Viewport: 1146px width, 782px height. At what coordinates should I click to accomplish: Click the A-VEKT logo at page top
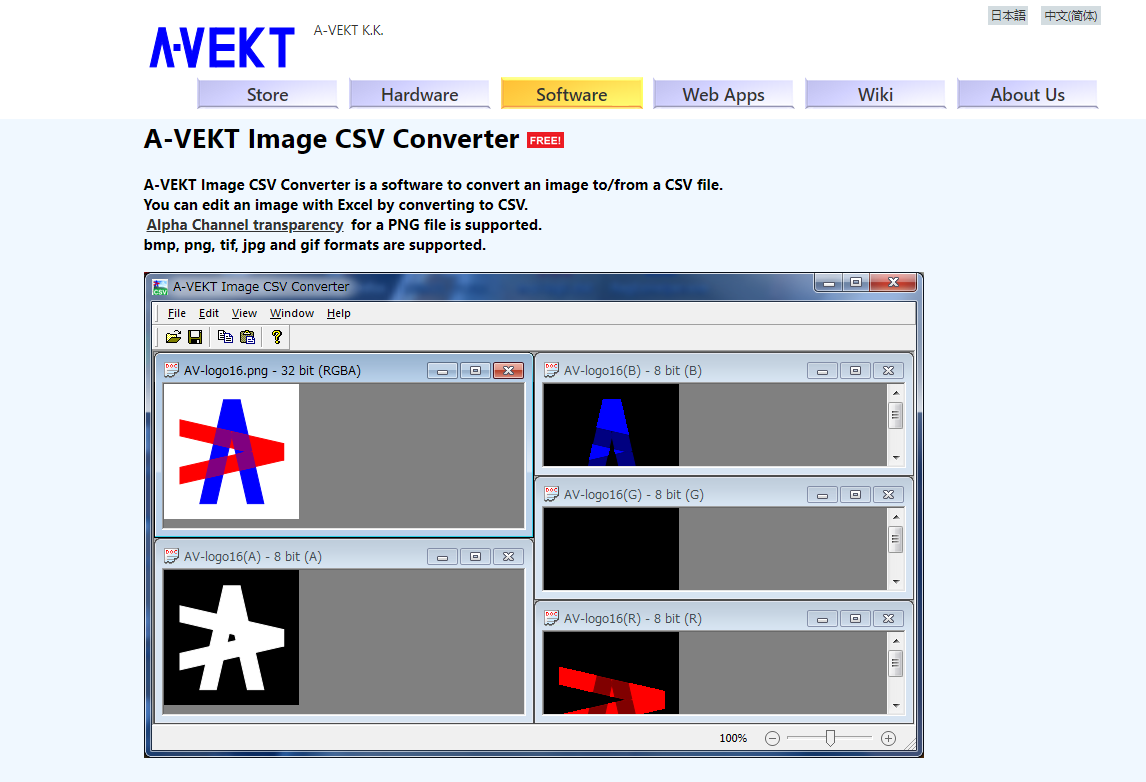pos(222,48)
